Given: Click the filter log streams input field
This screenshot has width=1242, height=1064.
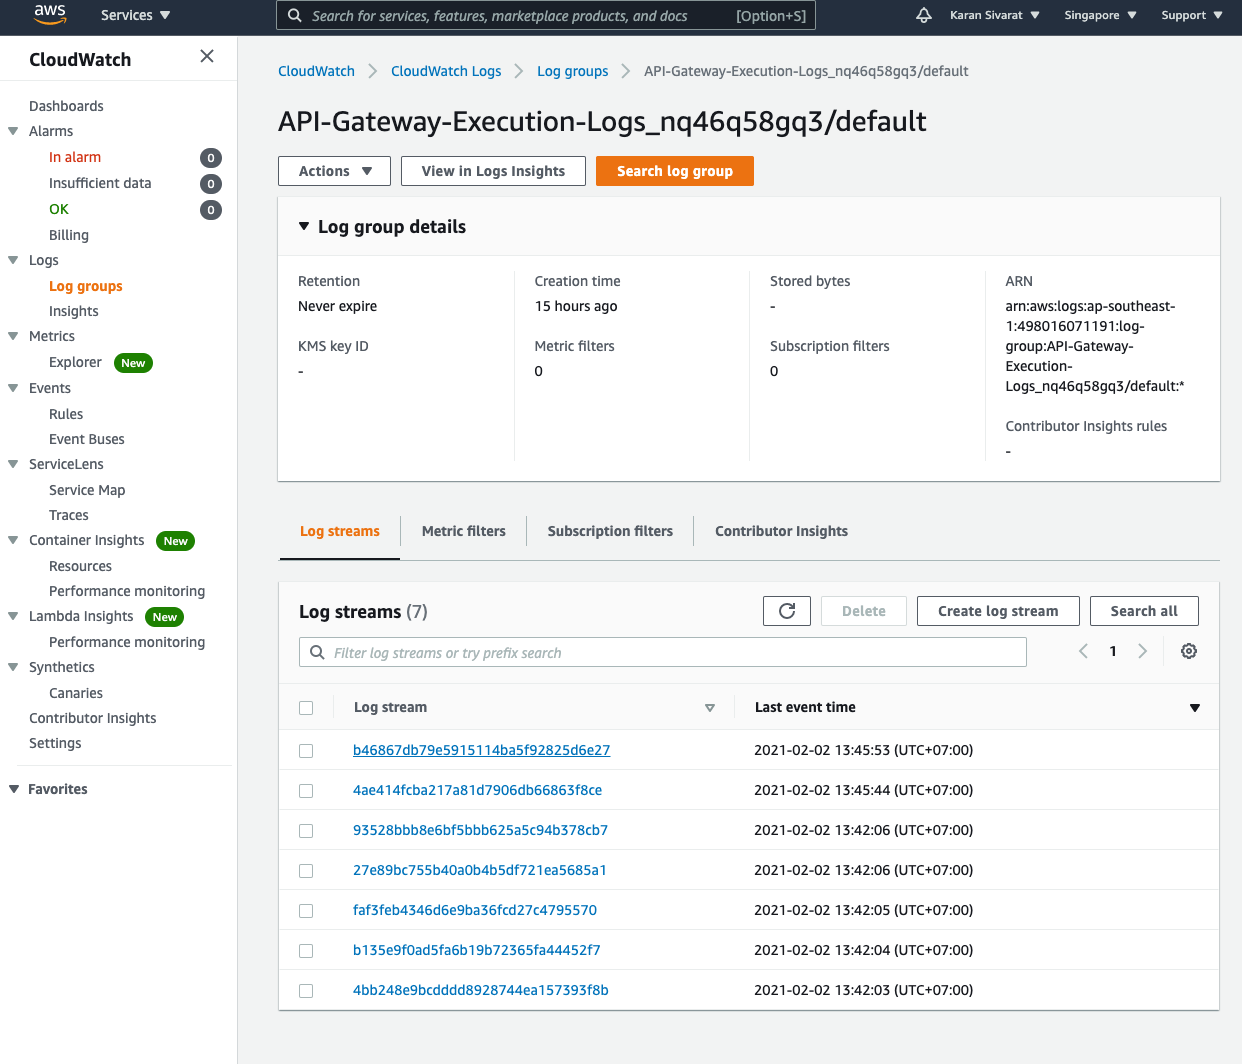Looking at the screenshot, I should tap(662, 651).
